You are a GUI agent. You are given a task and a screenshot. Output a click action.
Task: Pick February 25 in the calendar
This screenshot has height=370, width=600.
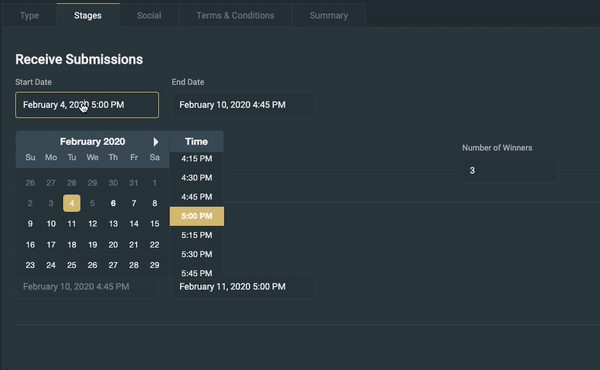pyautogui.click(x=72, y=265)
